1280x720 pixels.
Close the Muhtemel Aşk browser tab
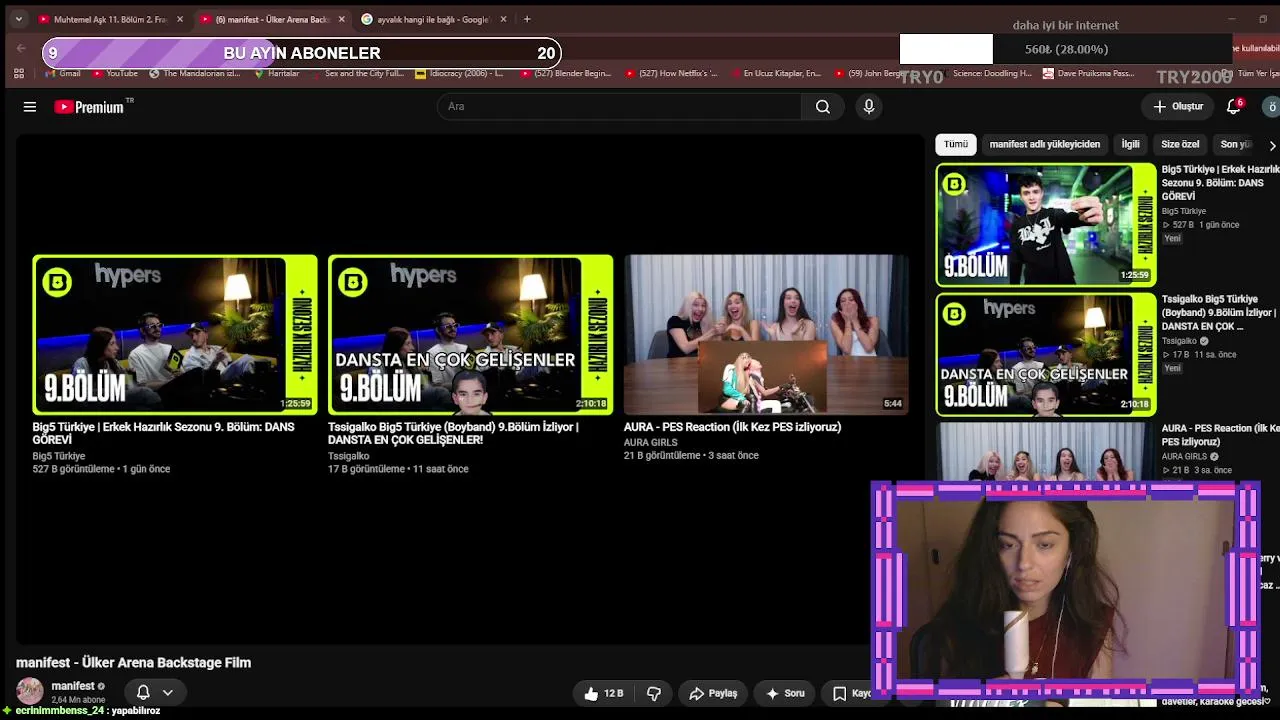(x=180, y=19)
